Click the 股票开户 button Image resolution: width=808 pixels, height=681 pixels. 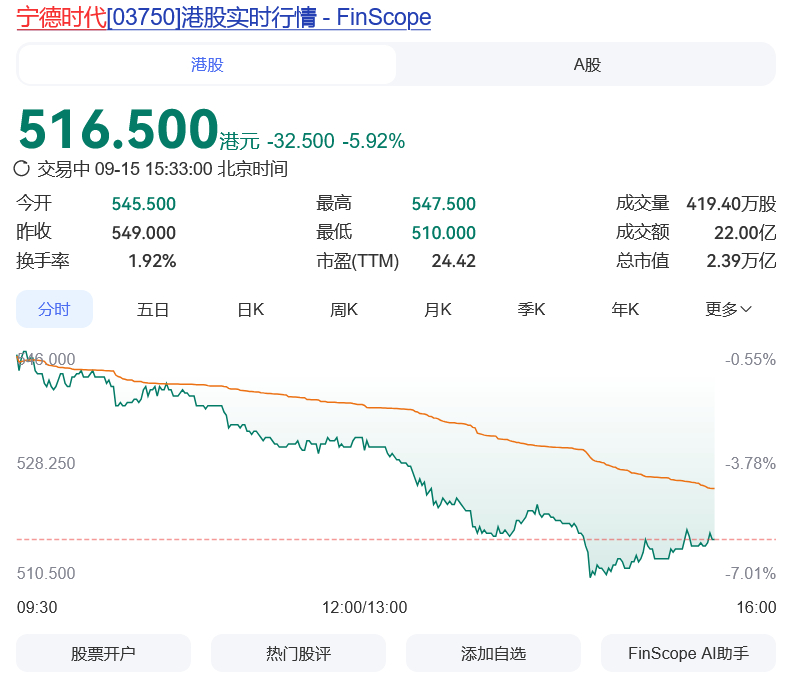point(103,653)
